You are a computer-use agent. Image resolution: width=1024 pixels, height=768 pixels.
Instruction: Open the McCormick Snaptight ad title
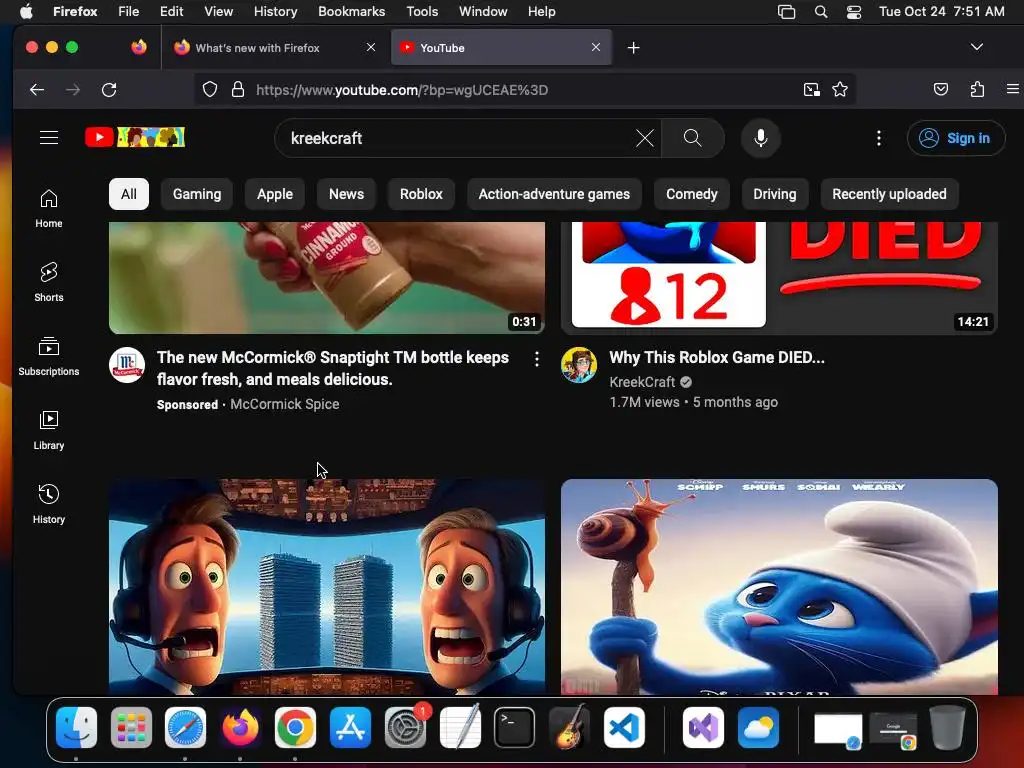(333, 368)
